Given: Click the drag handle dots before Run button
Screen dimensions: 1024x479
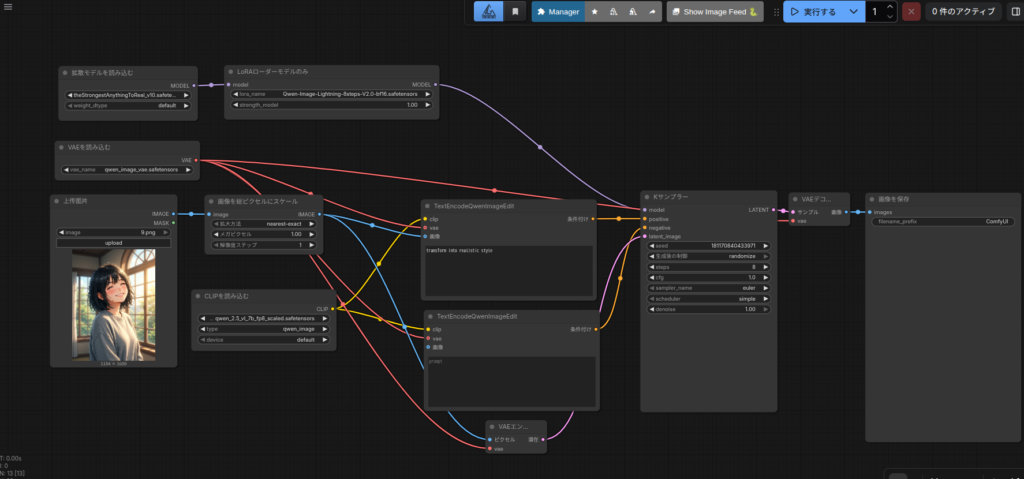Looking at the screenshot, I should click(x=776, y=12).
